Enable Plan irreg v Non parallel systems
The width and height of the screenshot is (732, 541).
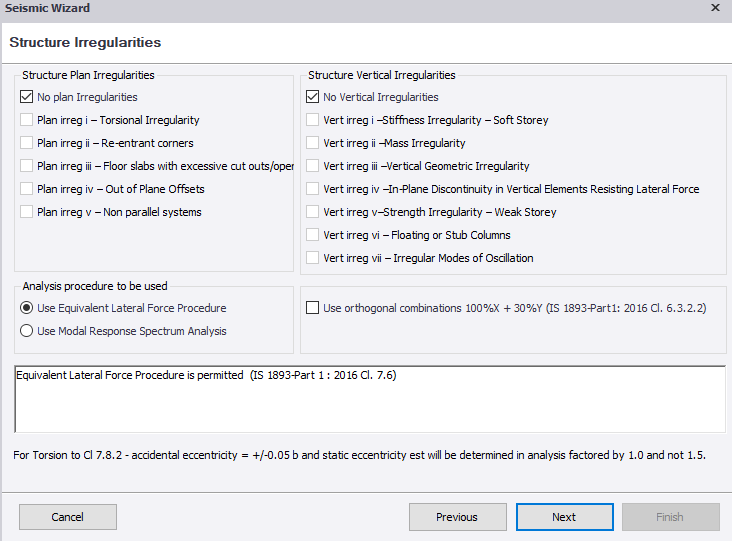click(27, 212)
